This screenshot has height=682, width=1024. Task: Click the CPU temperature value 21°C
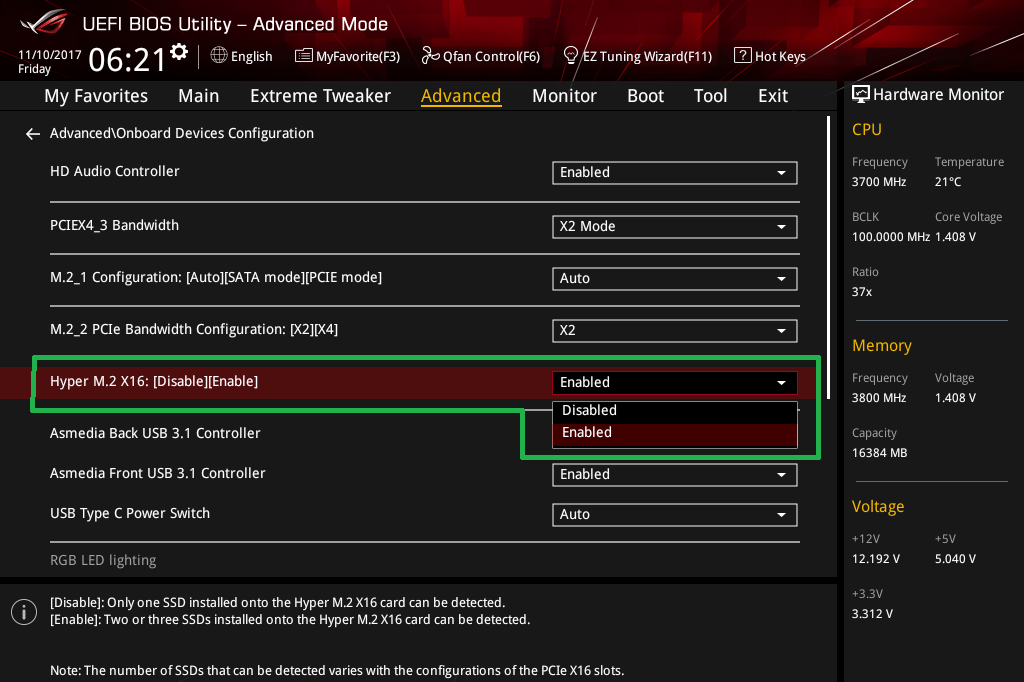948,182
